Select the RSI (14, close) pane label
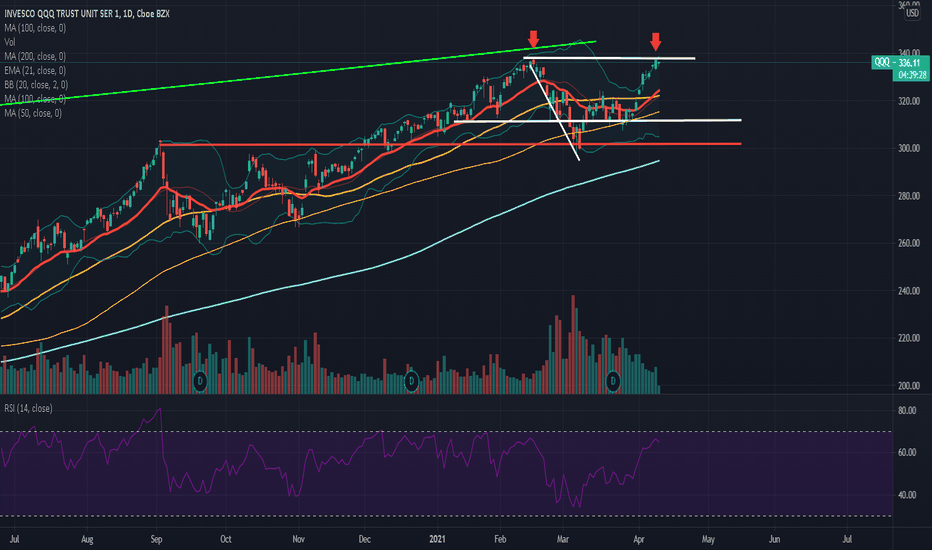The width and height of the screenshot is (932, 550). pyautogui.click(x=28, y=408)
